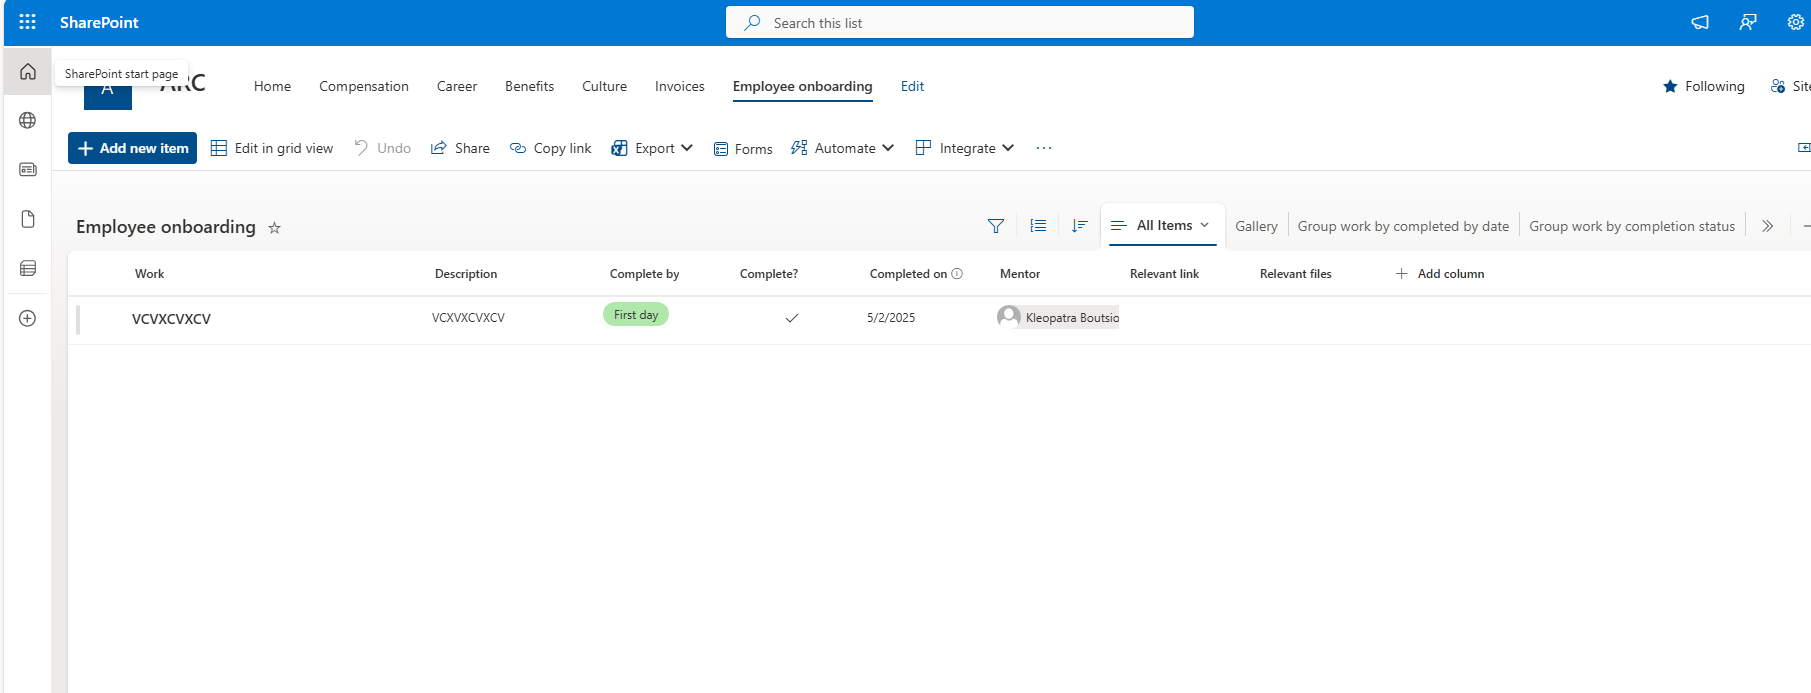This screenshot has height=693, width=1811.
Task: Expand the Automate dropdown menu
Action: [x=842, y=148]
